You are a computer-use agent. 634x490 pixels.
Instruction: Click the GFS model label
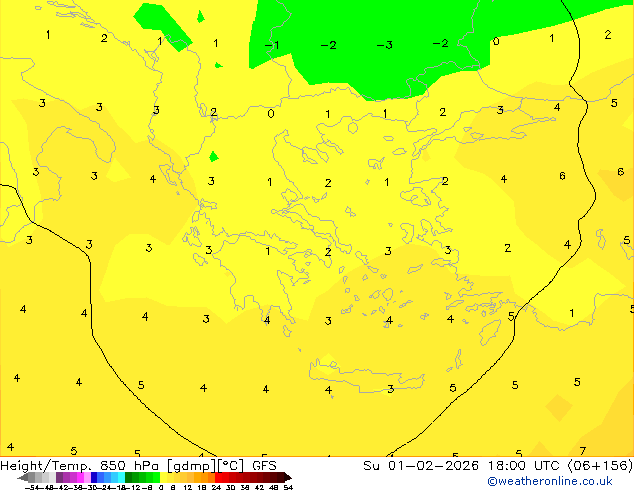(x=264, y=466)
